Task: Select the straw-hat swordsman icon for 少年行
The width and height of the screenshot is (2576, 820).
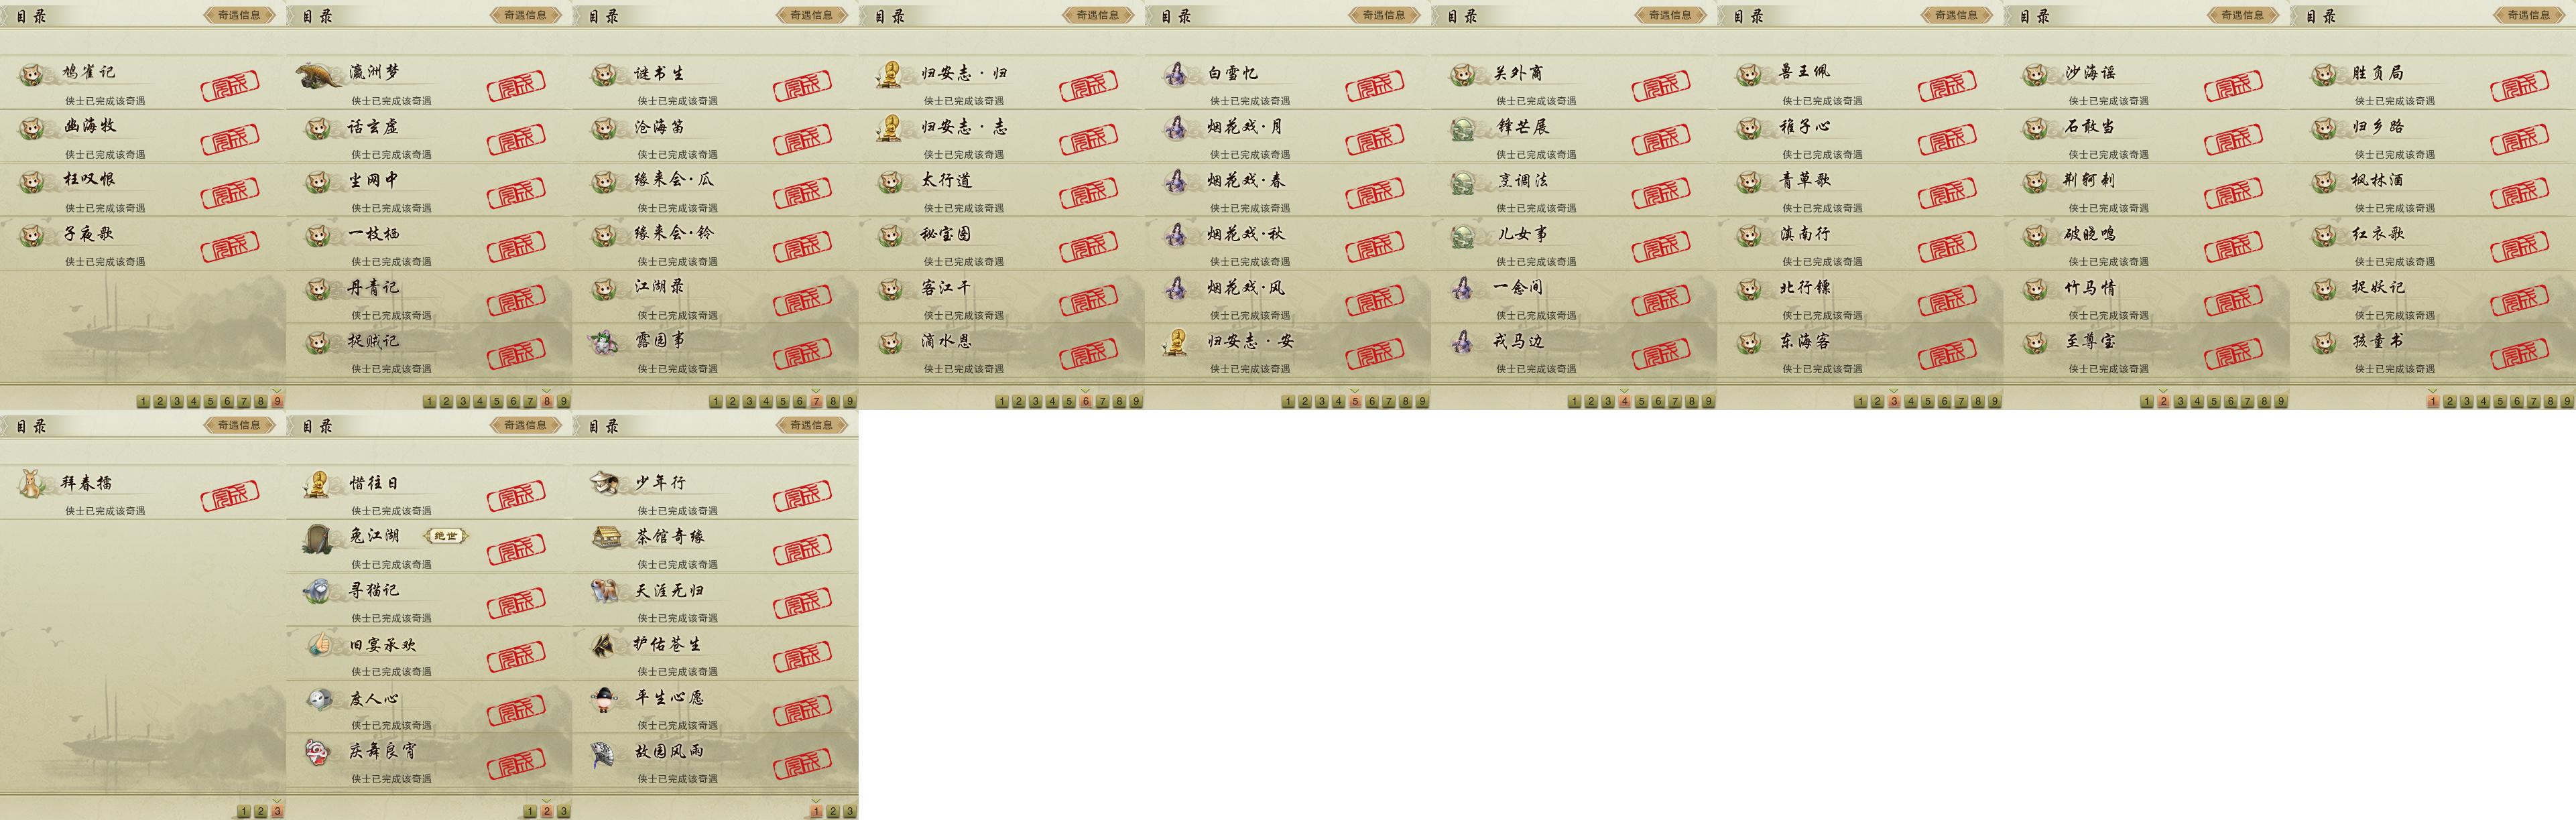Action: coord(606,483)
